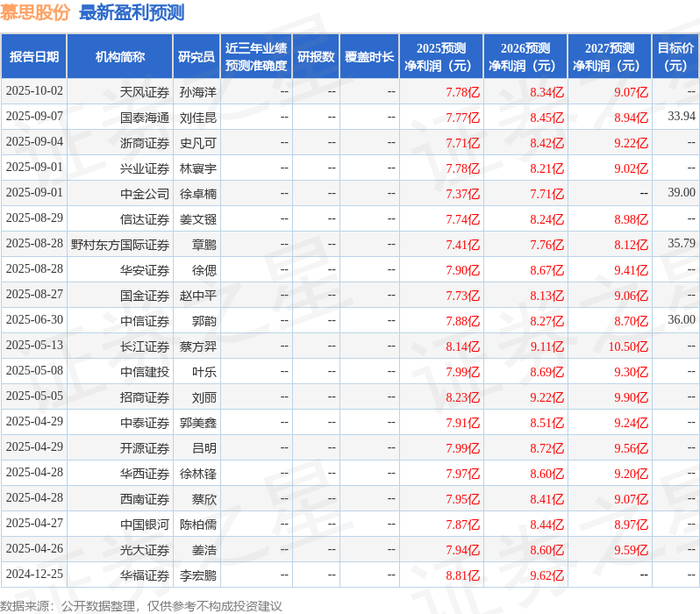Screen dimensions: 700x614
Task: Click the 2026预测净利润 column header
Action: coord(525,57)
